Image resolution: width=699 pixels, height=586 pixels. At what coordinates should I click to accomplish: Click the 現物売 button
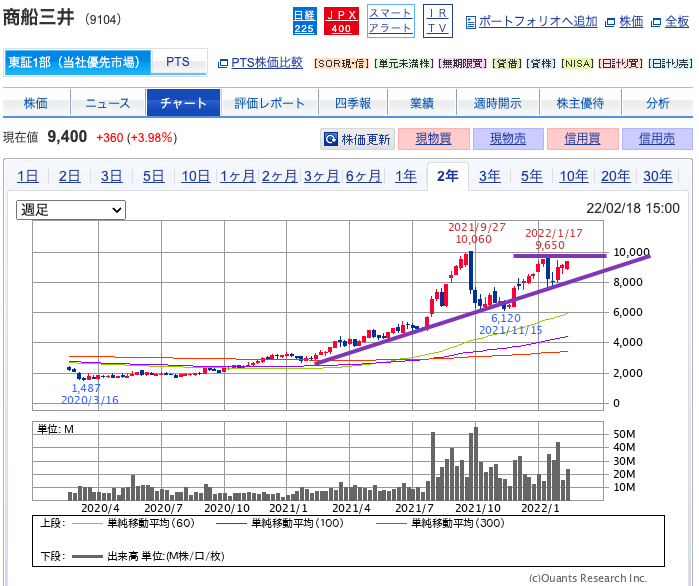[508, 139]
